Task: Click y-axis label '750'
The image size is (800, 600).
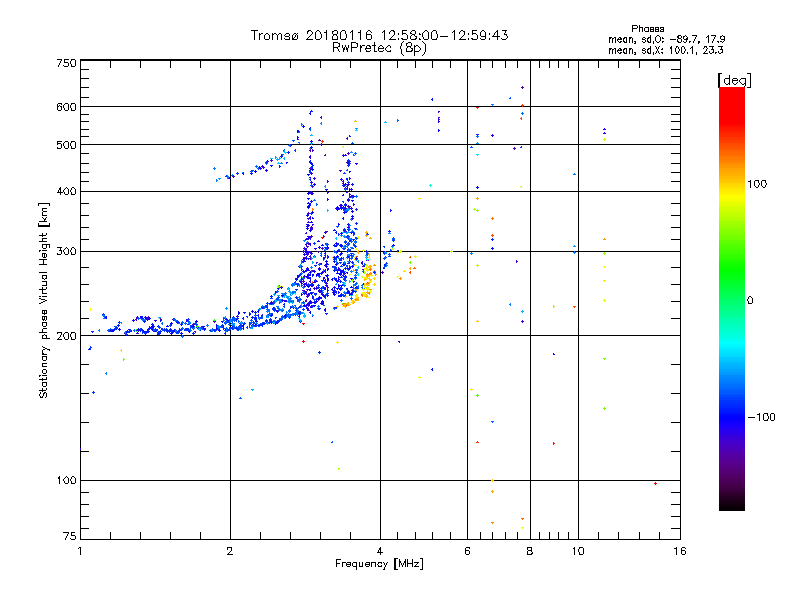Action: 66,63
